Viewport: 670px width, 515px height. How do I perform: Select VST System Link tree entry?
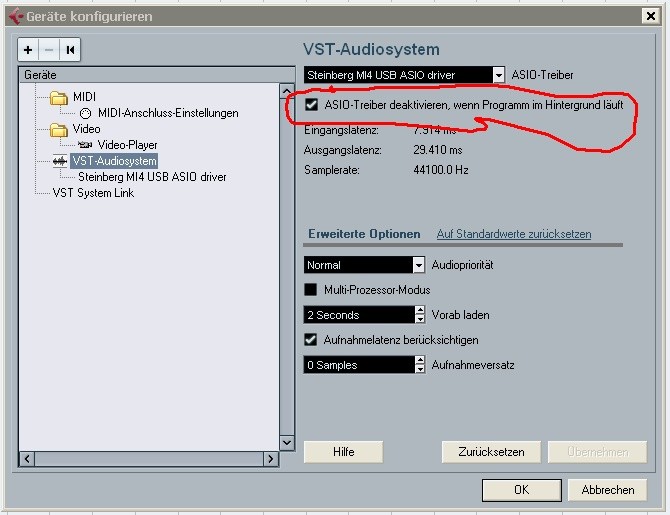coord(93,193)
